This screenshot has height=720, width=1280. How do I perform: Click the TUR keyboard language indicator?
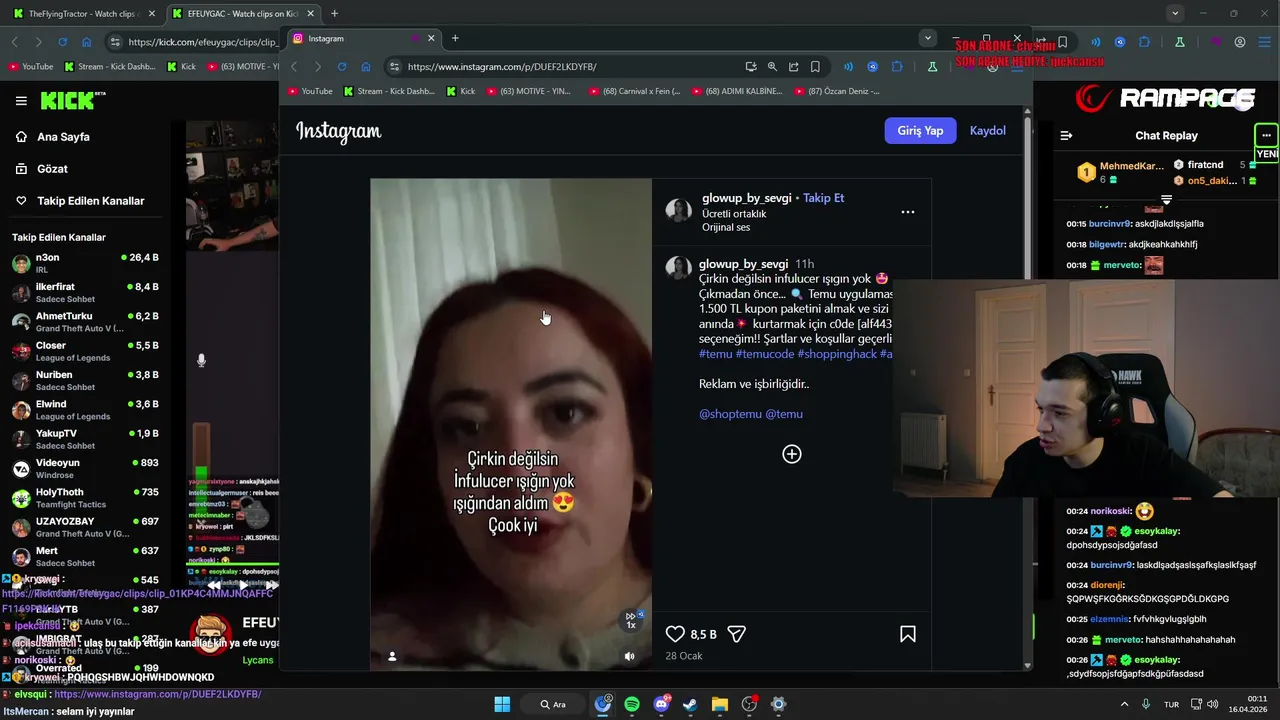[x=1171, y=704]
